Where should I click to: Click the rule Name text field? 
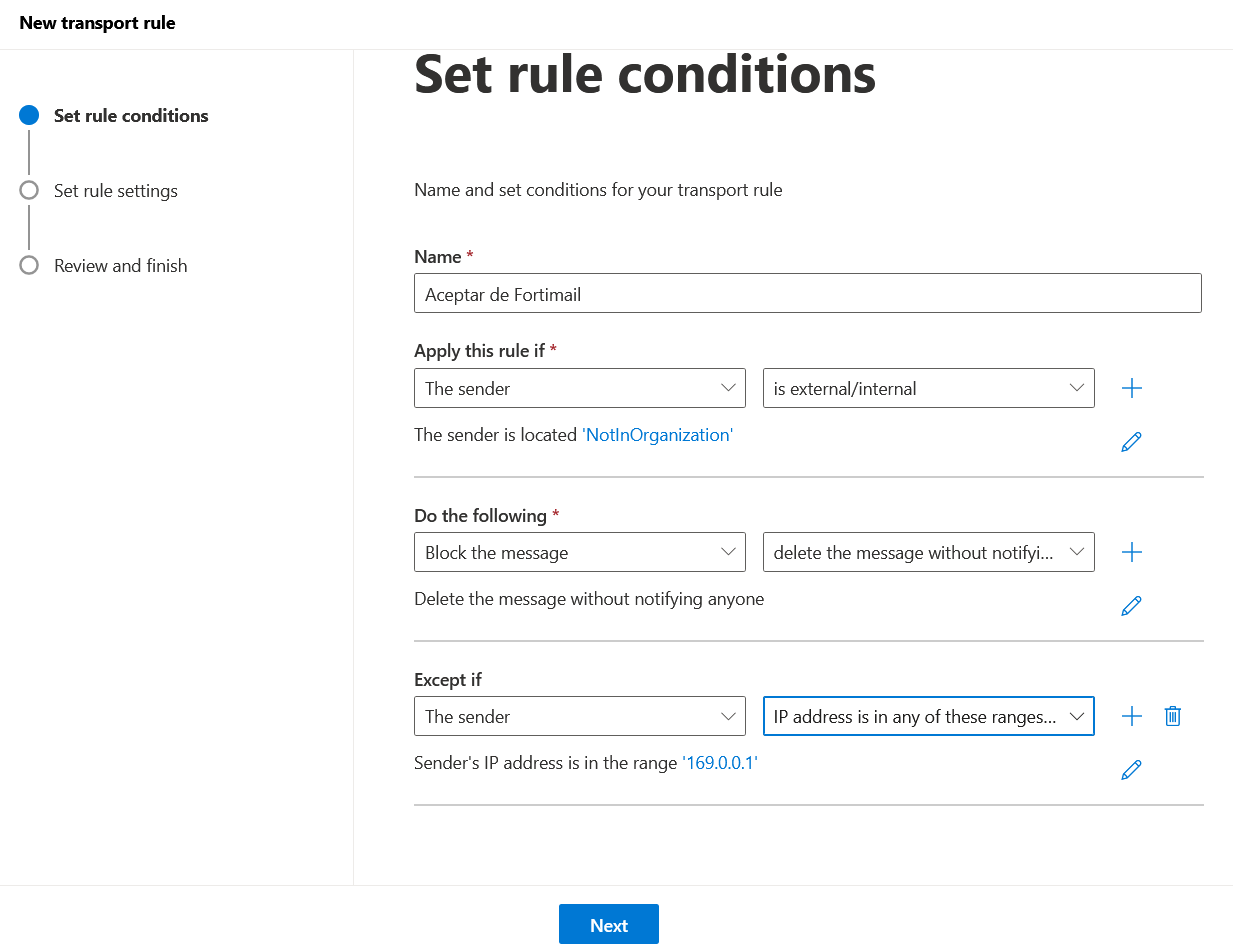point(807,294)
